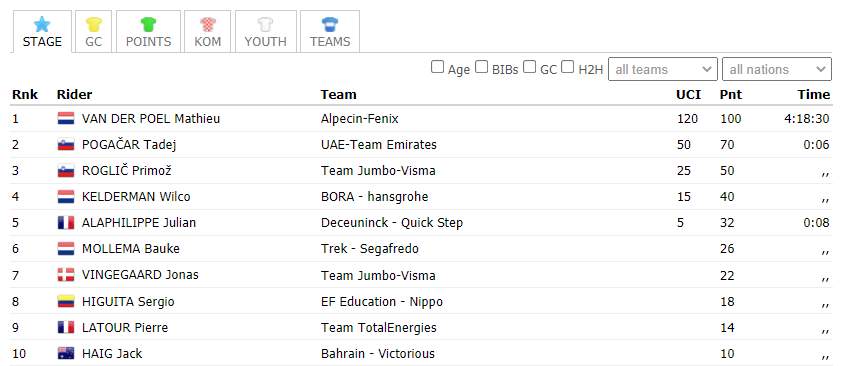Viewport: 845px width, 366px height.
Task: Click the Dutch flag beside Van der Poel
Action: (x=66, y=119)
